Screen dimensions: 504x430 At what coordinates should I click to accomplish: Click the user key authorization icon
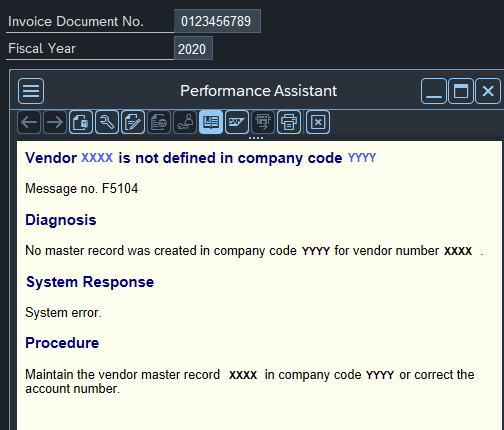click(185, 122)
